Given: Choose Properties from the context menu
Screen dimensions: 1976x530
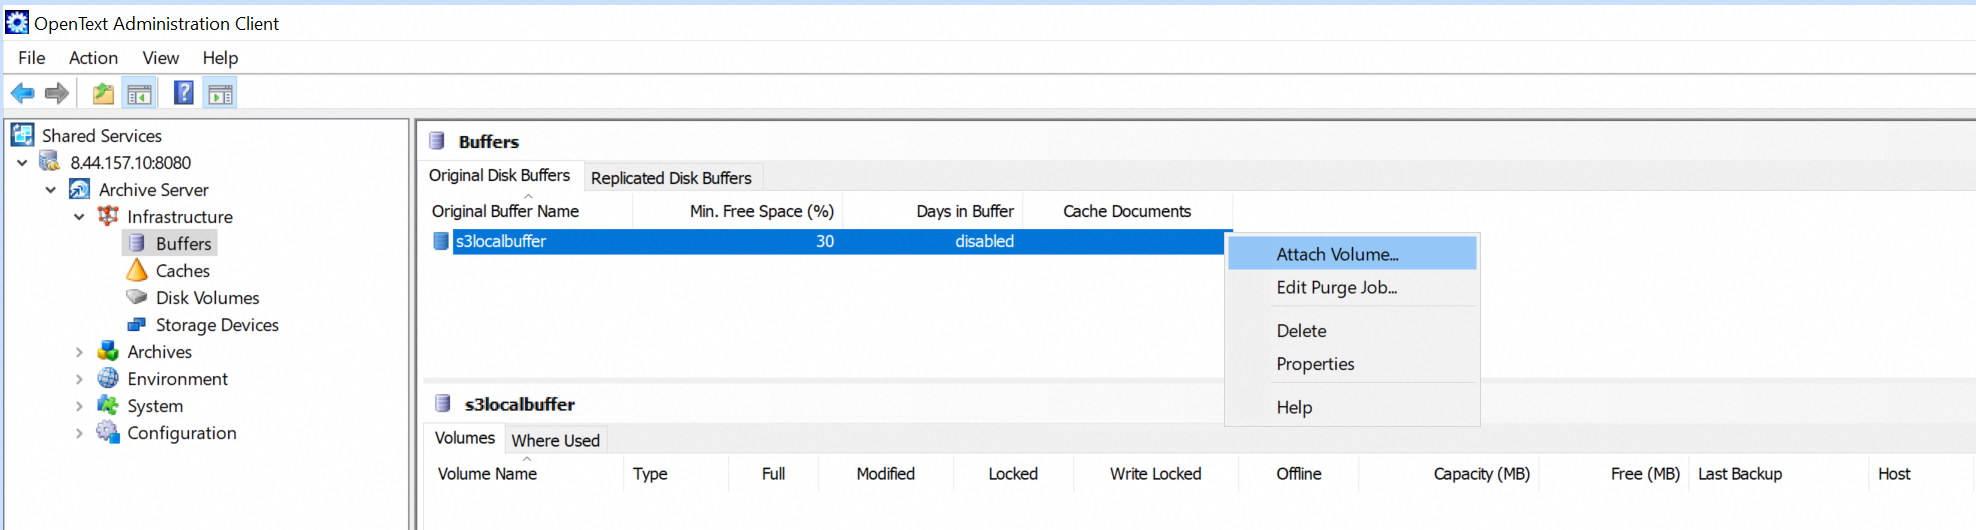Looking at the screenshot, I should click(x=1351, y=364).
